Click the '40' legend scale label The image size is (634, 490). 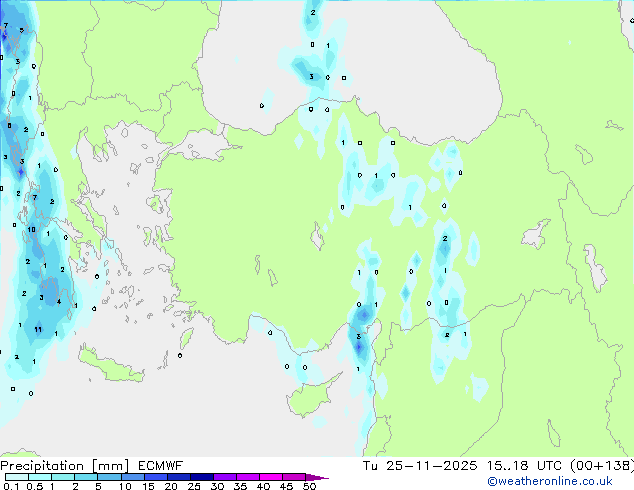[263, 486]
